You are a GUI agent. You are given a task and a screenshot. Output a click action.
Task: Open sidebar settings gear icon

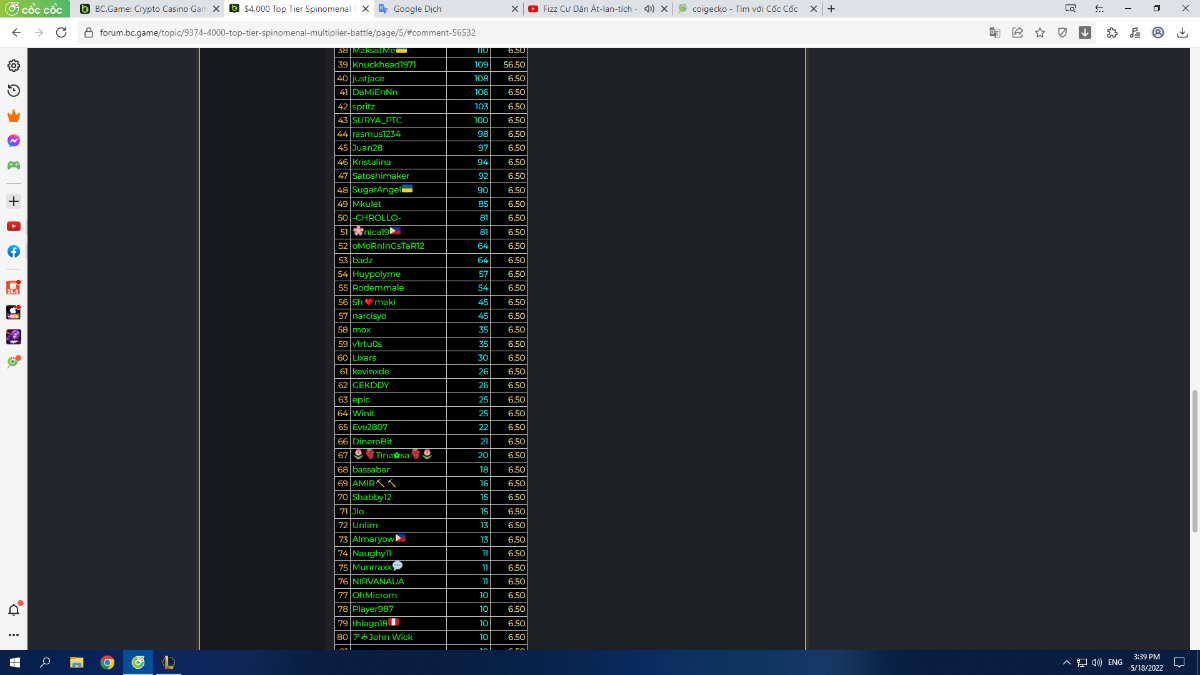pos(14,66)
